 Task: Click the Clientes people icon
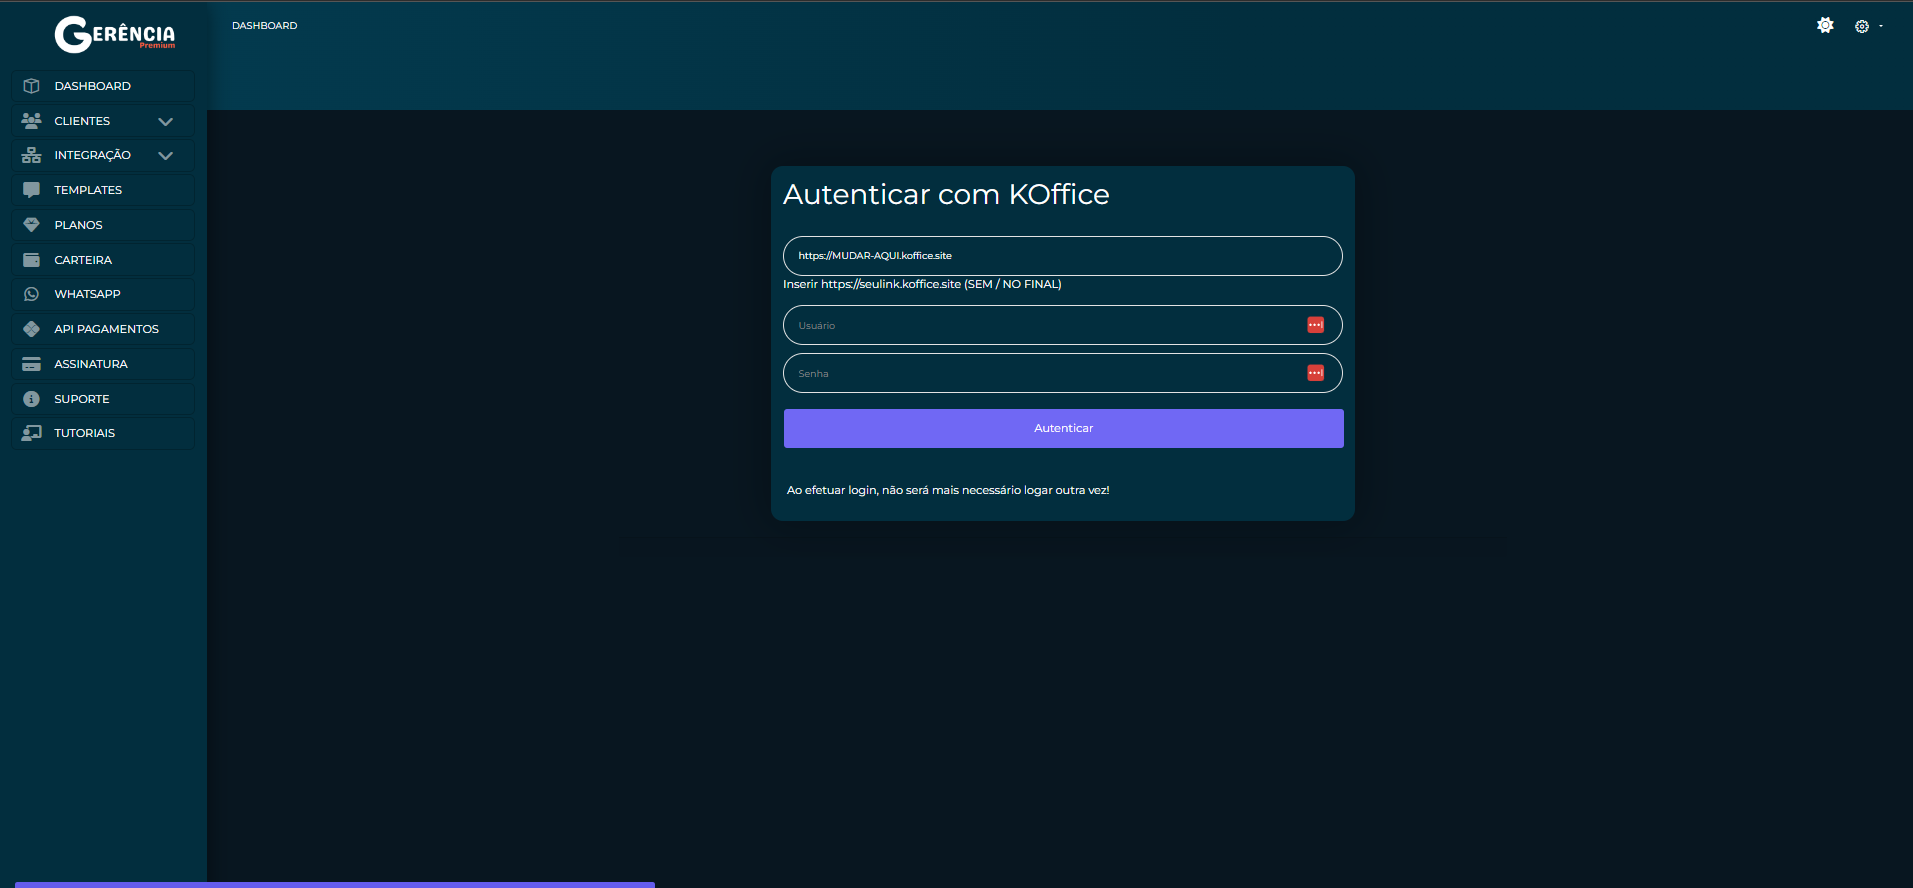click(32, 121)
